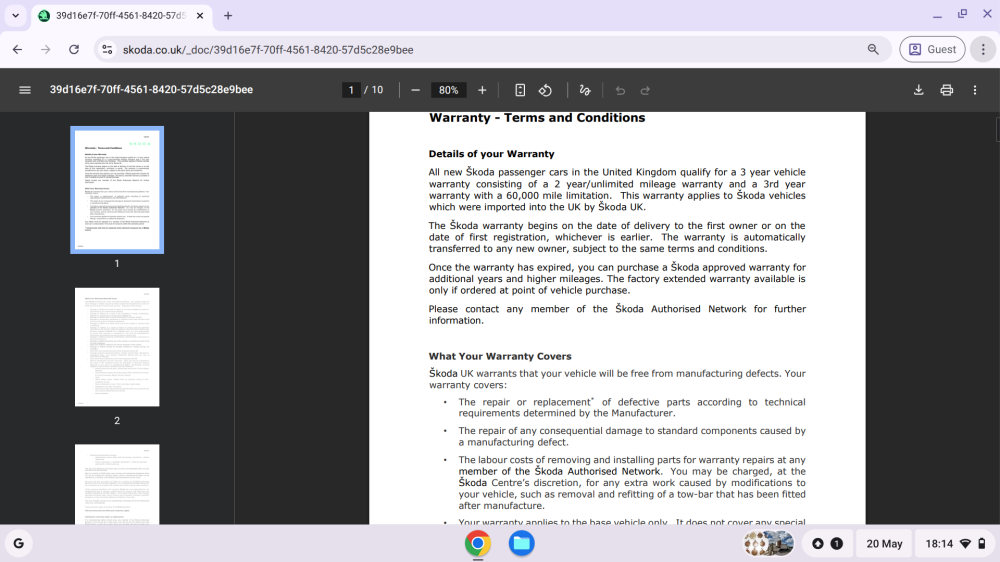Select the third page thumbnail
Image resolution: width=1000 pixels, height=562 pixels.
117,484
